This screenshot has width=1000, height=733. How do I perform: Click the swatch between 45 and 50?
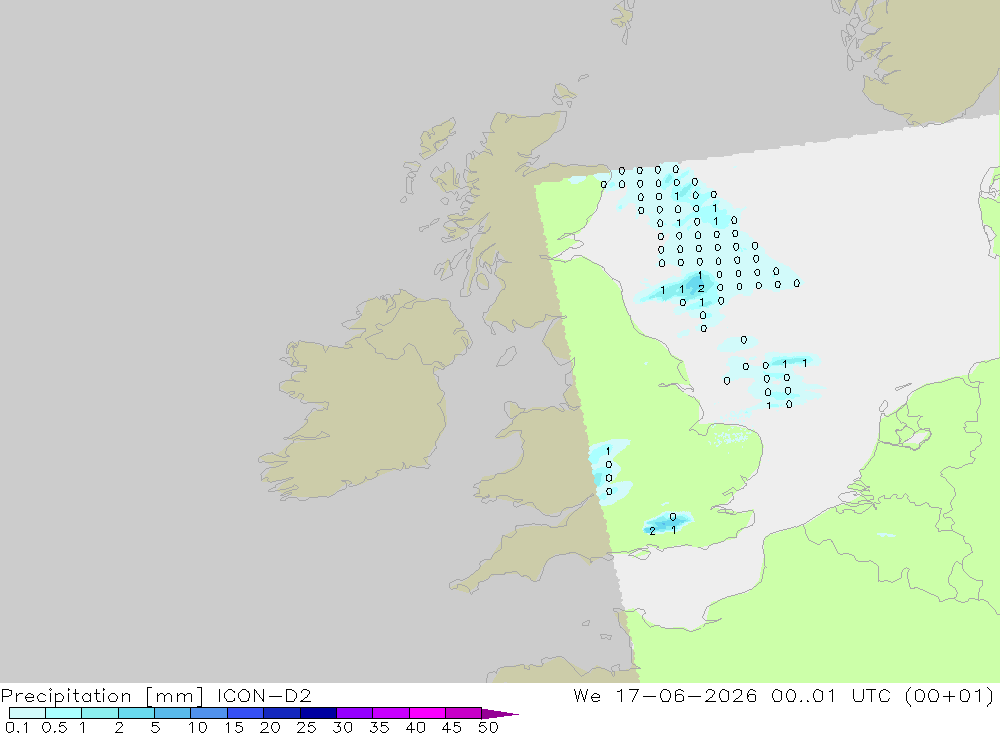point(464,713)
